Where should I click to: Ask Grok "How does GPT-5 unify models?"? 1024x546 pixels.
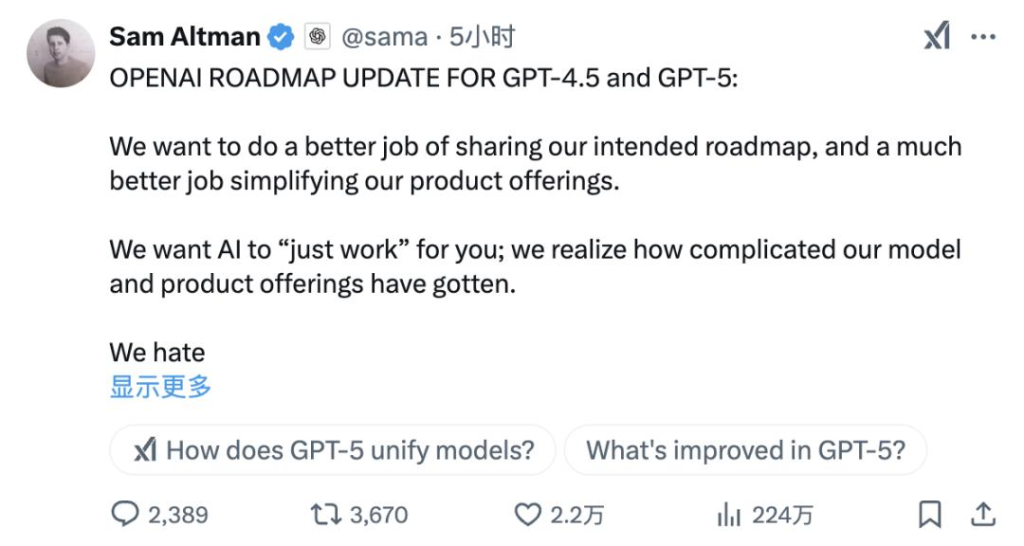333,450
